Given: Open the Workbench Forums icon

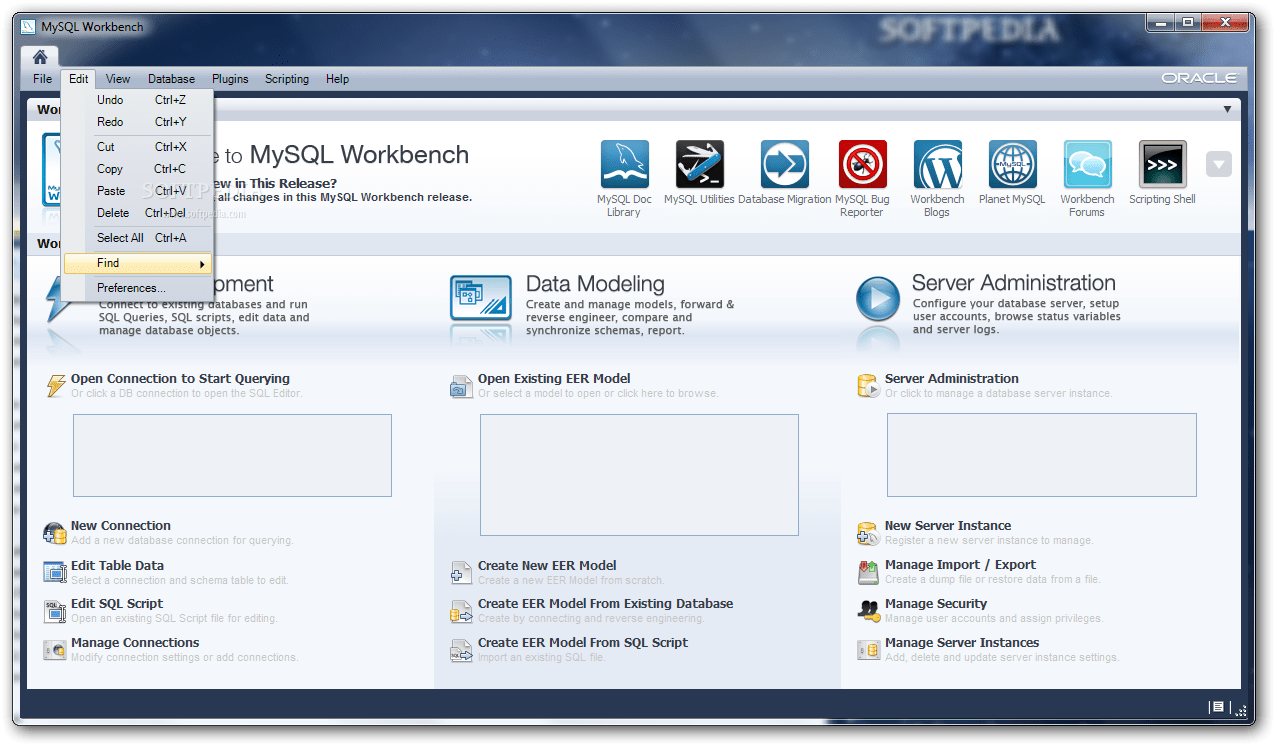Looking at the screenshot, I should click(x=1087, y=164).
